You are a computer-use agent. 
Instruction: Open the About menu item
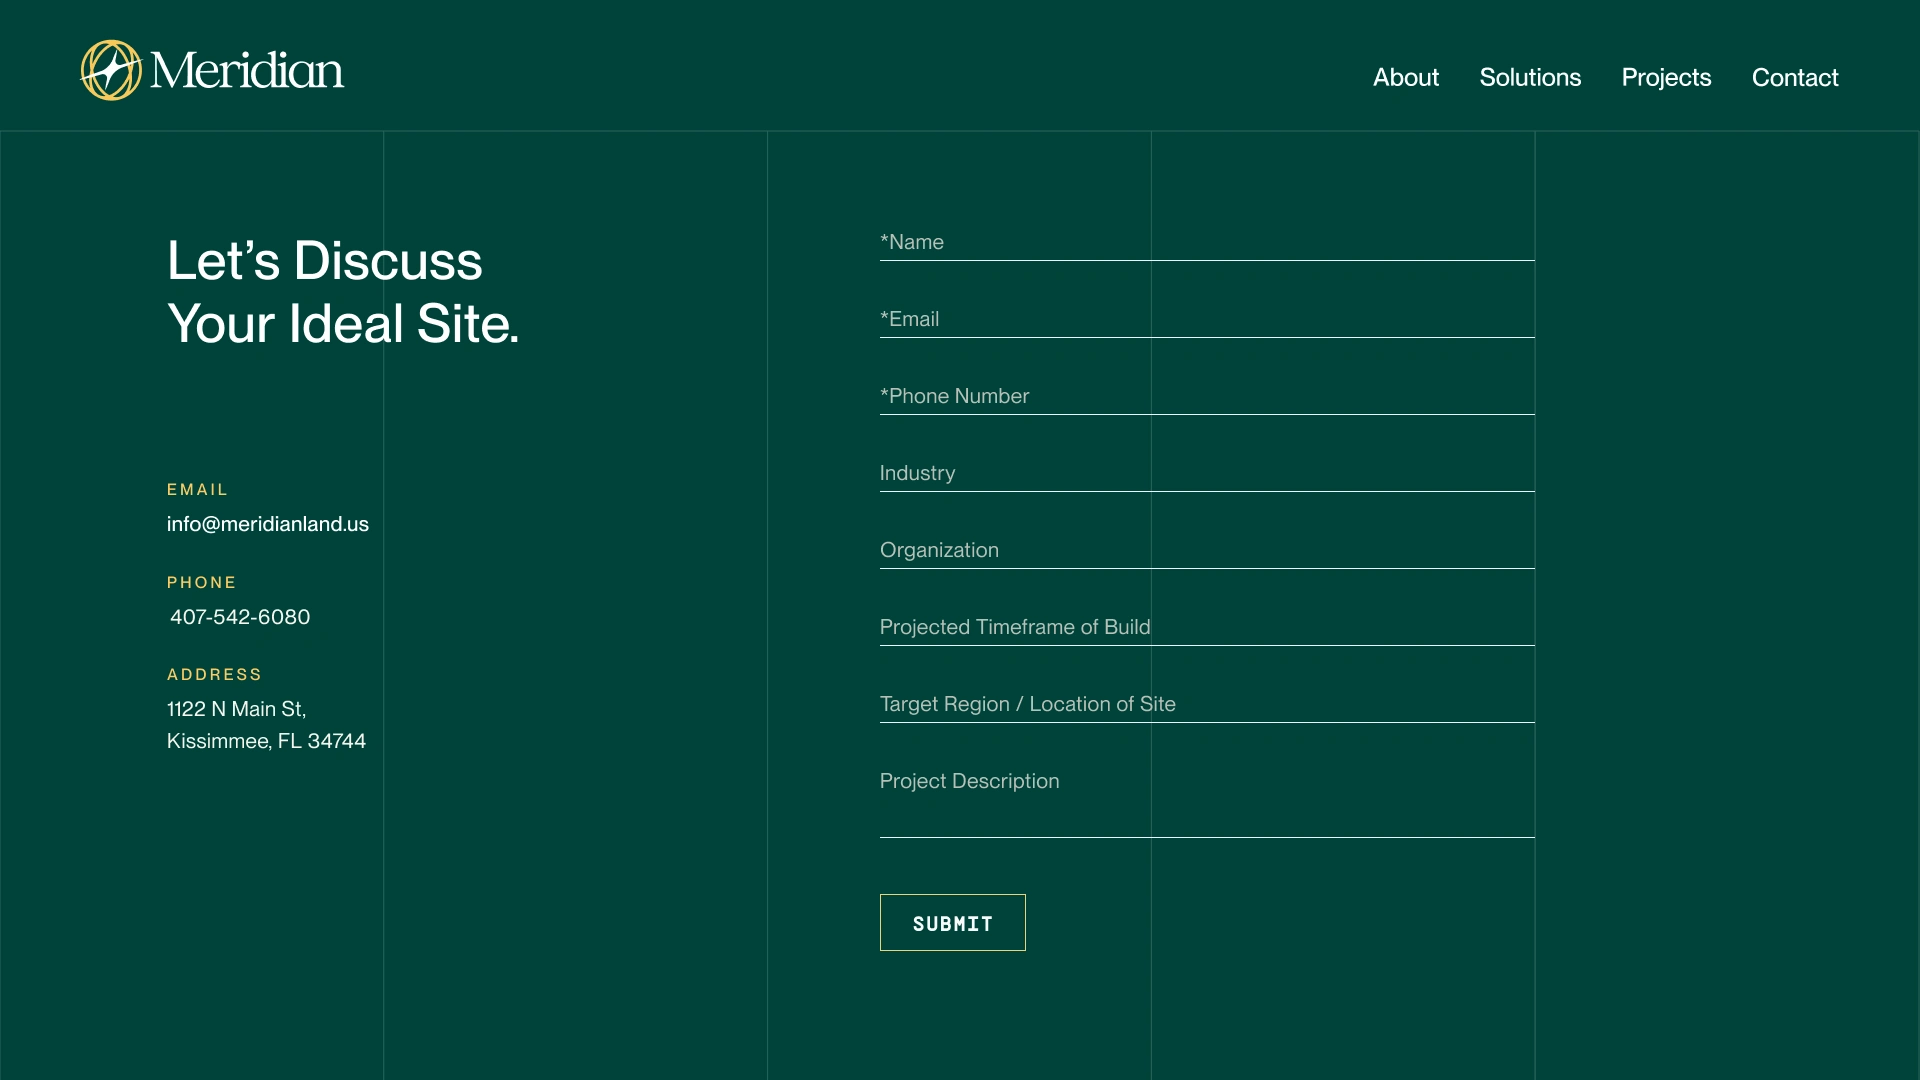[1405, 77]
